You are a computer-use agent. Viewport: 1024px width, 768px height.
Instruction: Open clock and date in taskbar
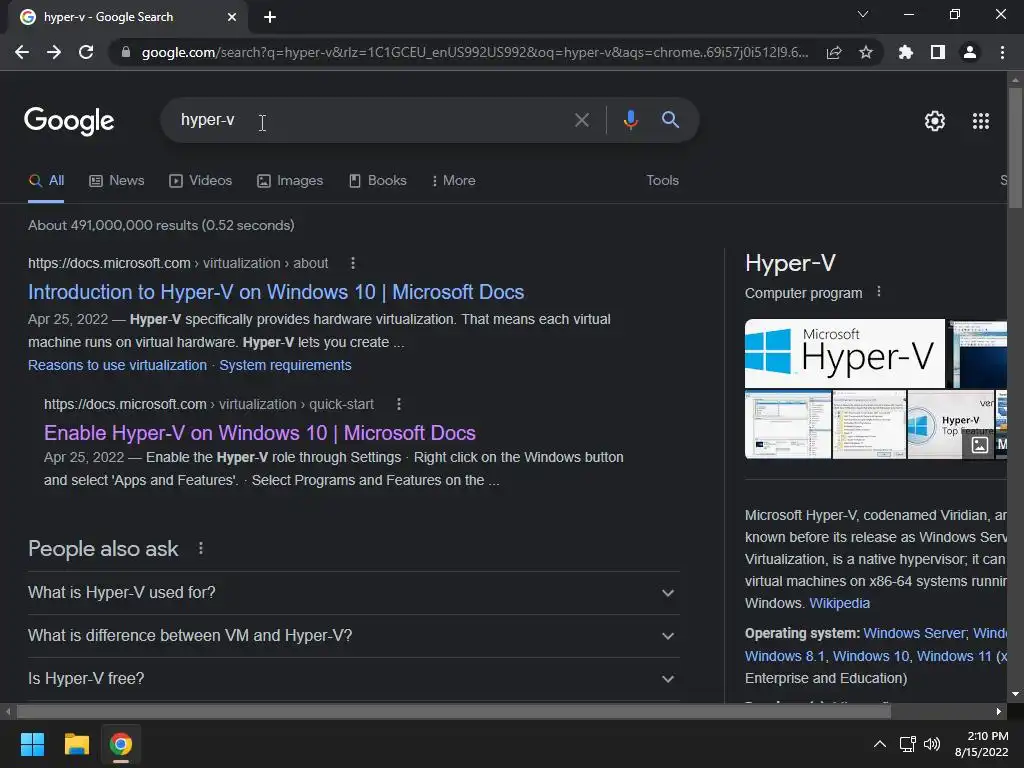click(x=982, y=744)
